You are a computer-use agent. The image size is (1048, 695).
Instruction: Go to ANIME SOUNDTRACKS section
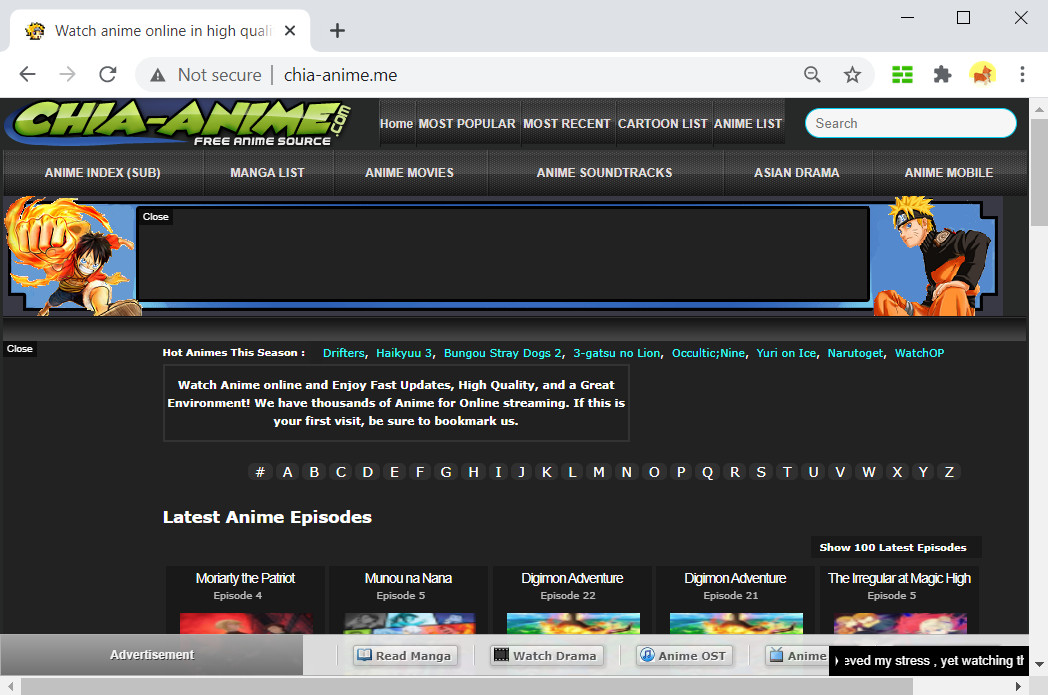(x=604, y=172)
